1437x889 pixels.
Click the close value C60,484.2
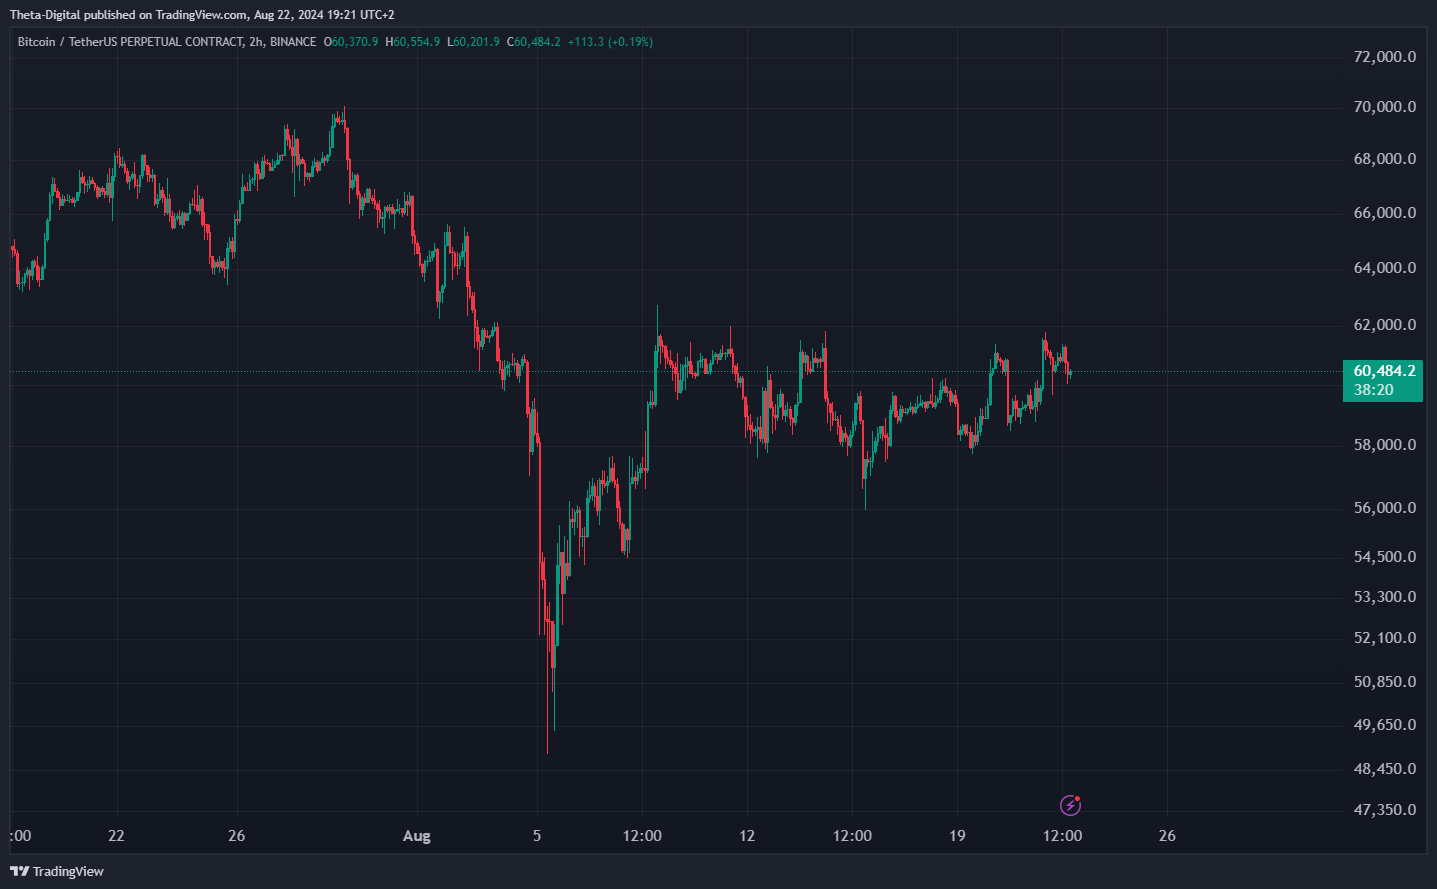pos(534,42)
